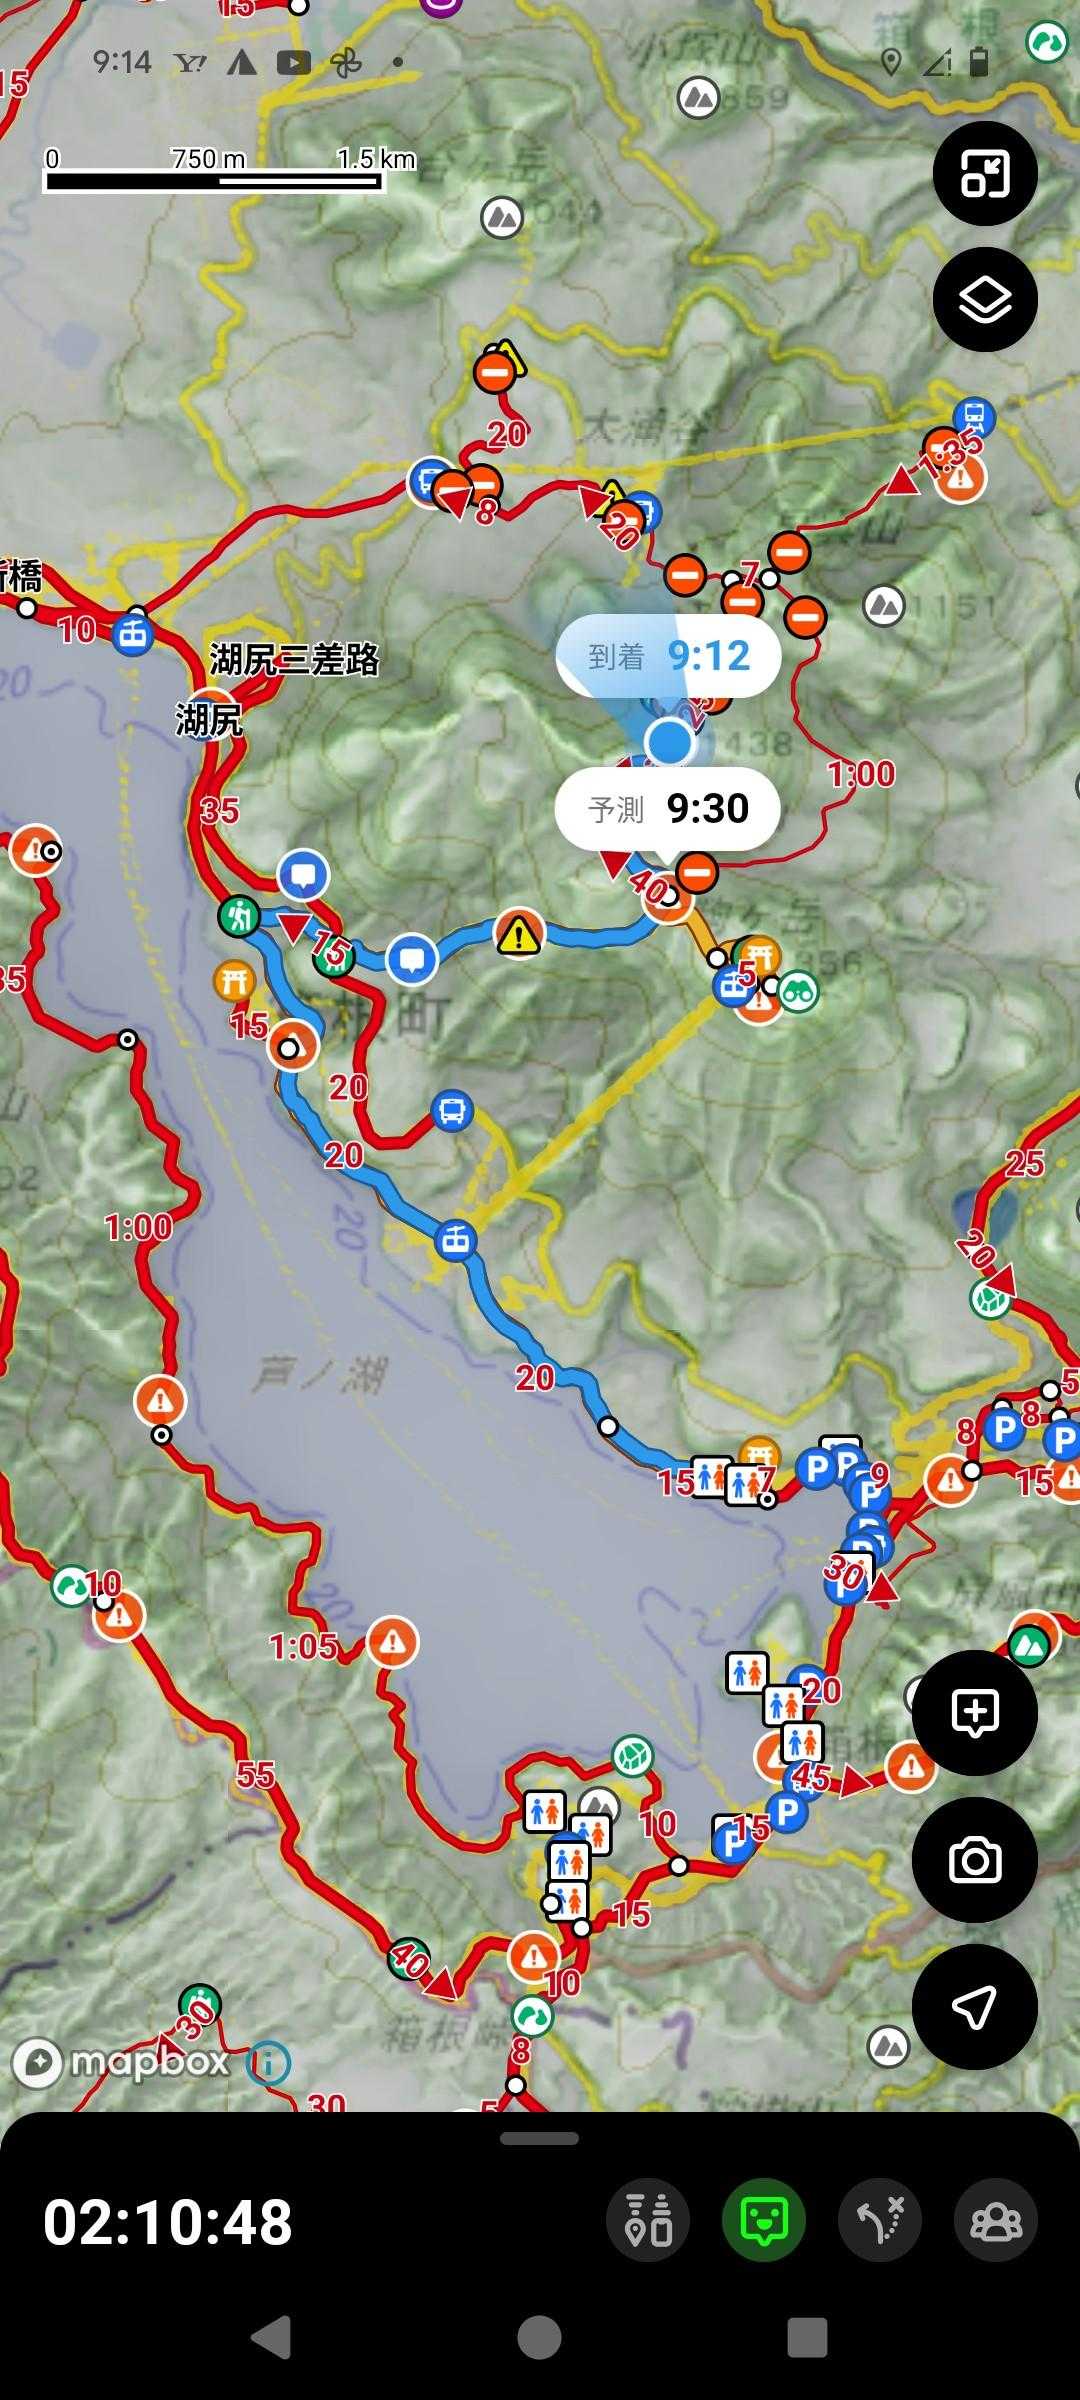Tap the predicted 9:30 time label

click(x=667, y=808)
